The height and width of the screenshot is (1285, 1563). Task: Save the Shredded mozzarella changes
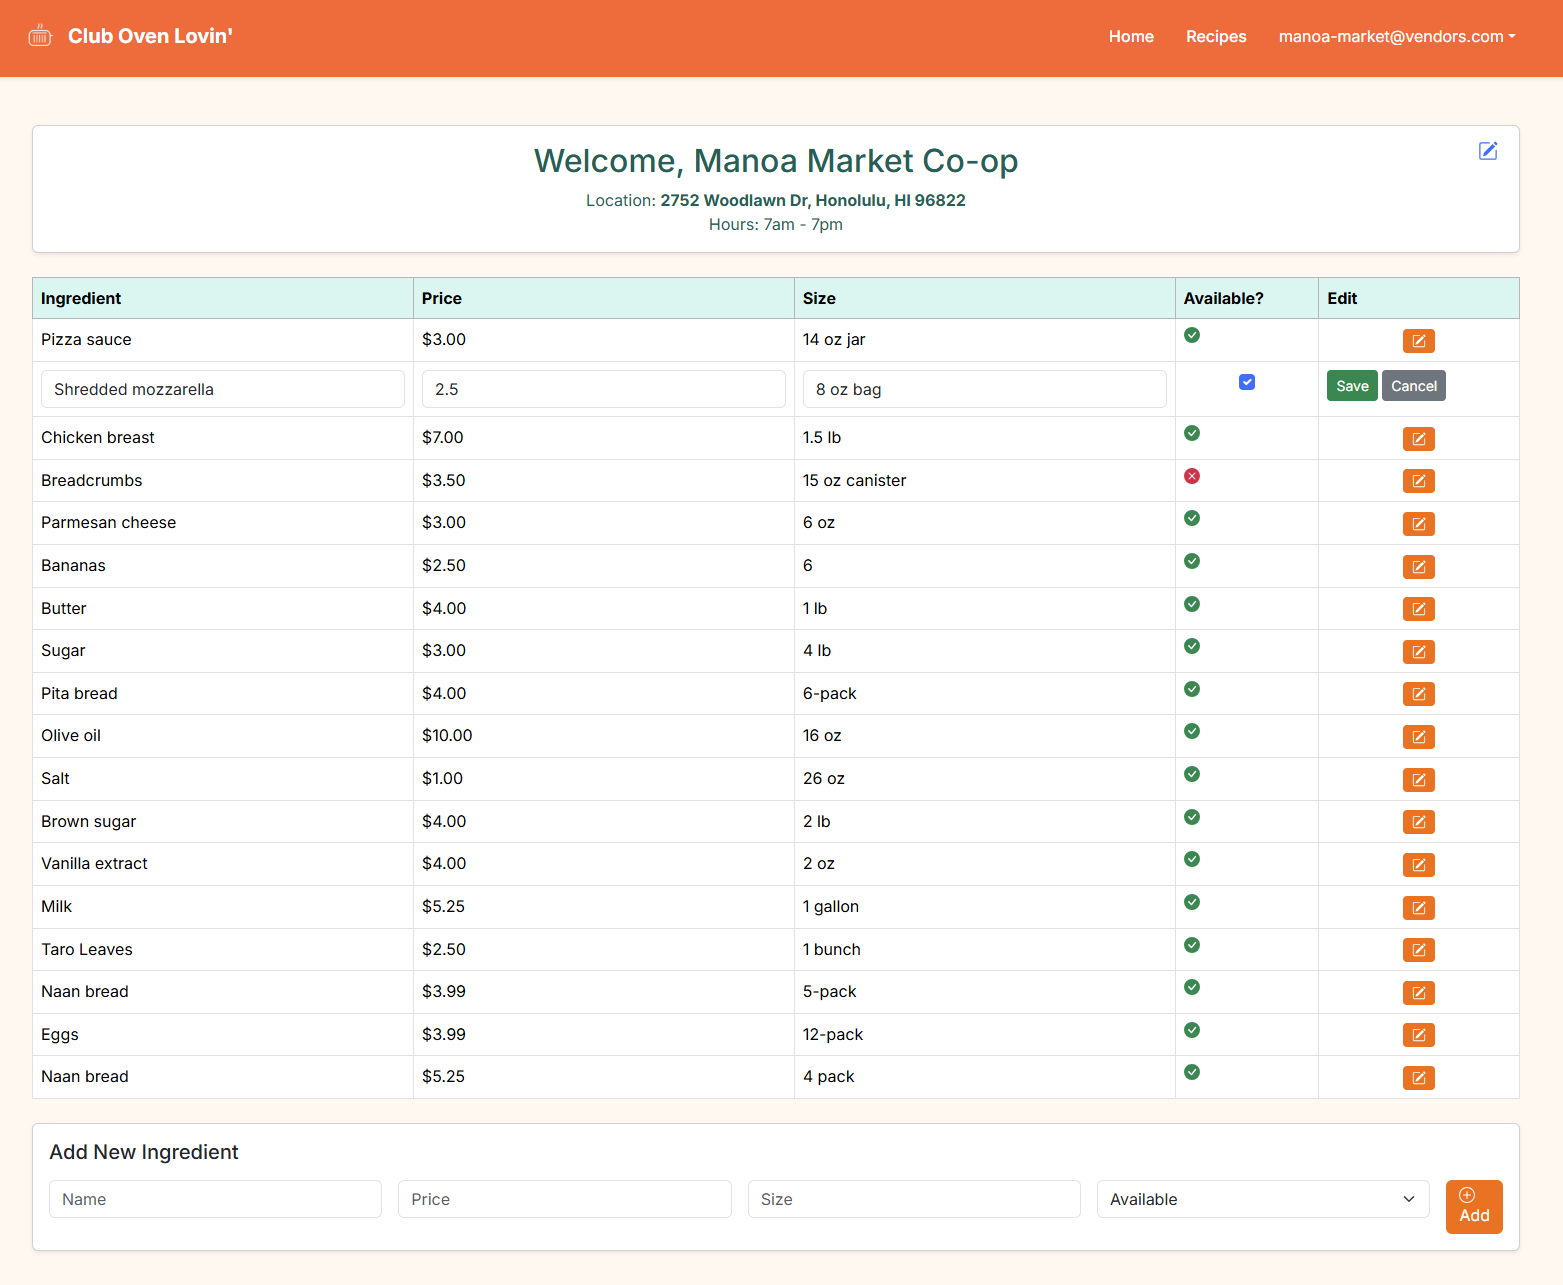click(1352, 386)
